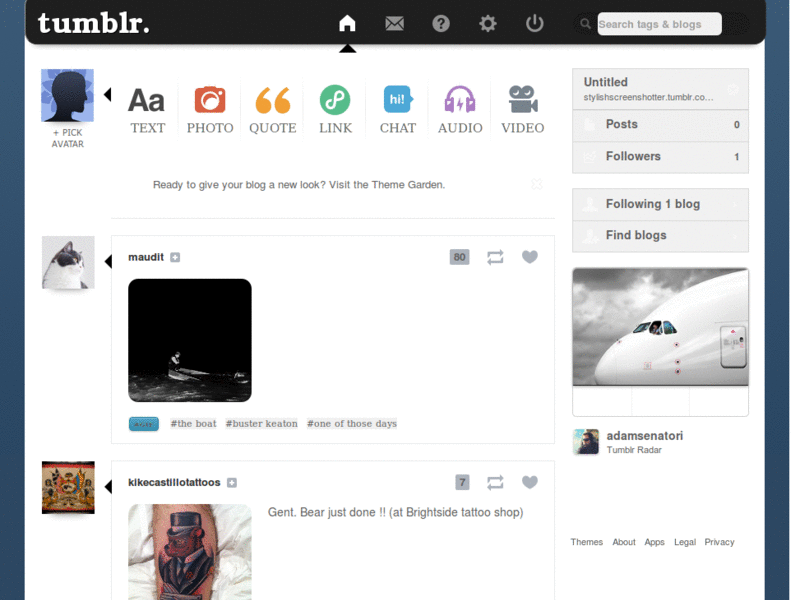Click the tumblr logo
Viewport: 800px width, 600px height.
coord(94,23)
